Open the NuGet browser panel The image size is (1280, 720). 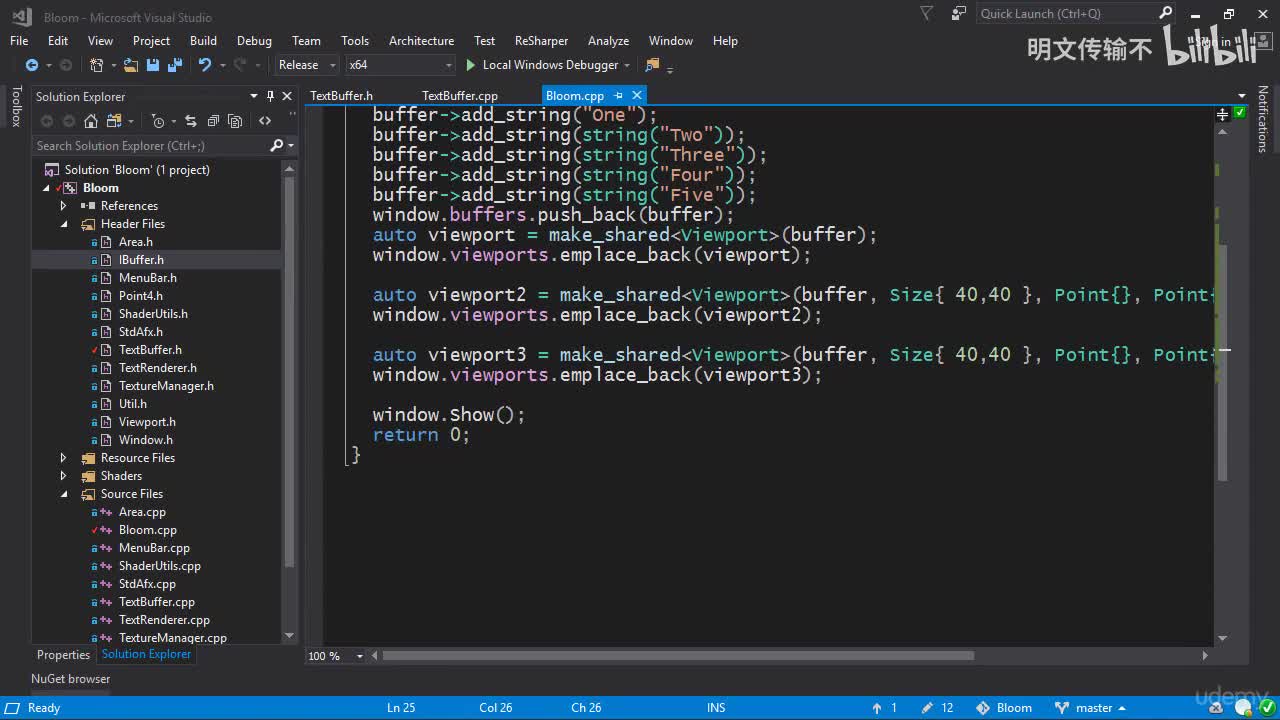(70, 679)
